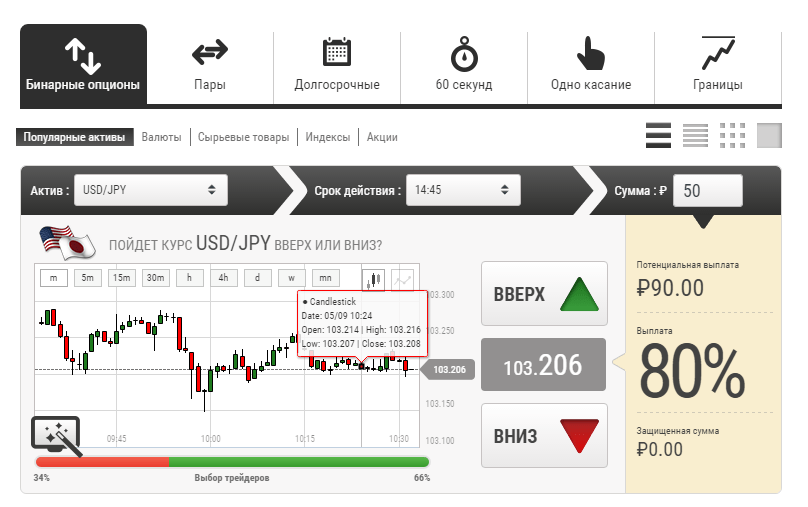Click the protected amount ₽0.00
The image size is (808, 507).
(660, 449)
